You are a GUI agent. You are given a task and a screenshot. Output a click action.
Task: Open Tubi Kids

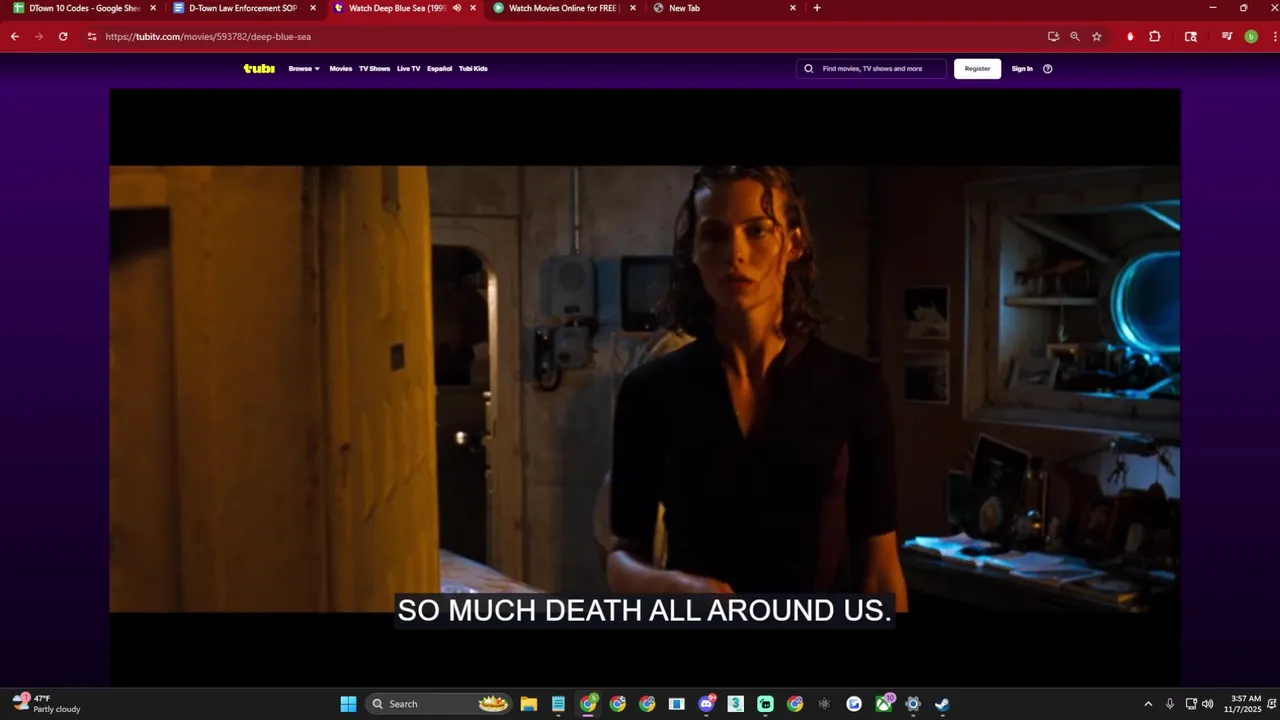click(473, 69)
